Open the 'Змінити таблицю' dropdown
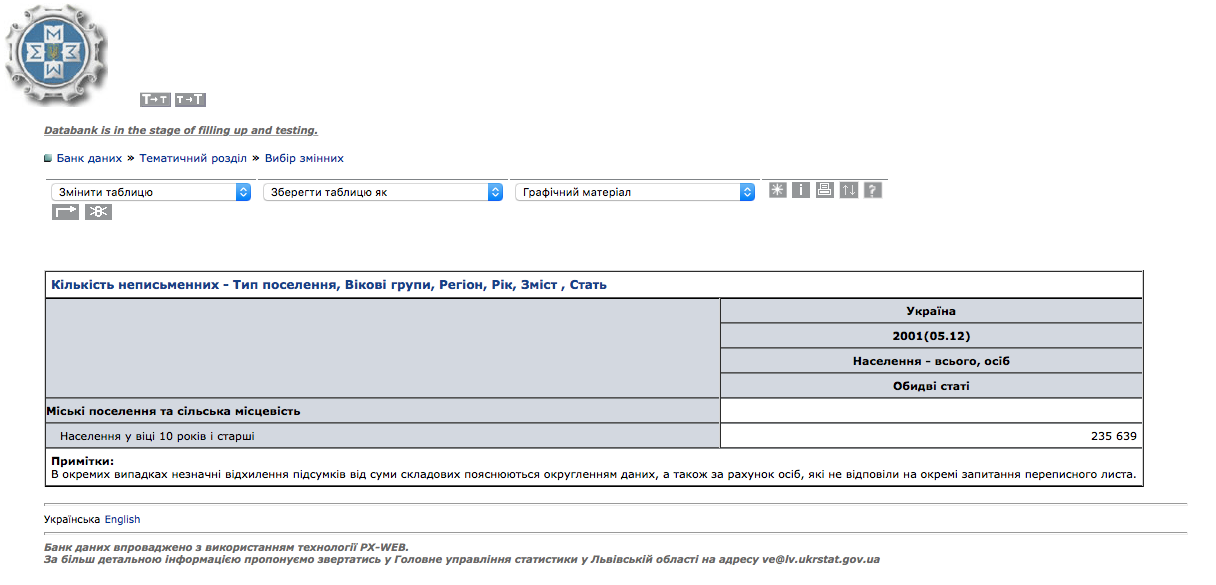The width and height of the screenshot is (1216, 585). (x=150, y=192)
